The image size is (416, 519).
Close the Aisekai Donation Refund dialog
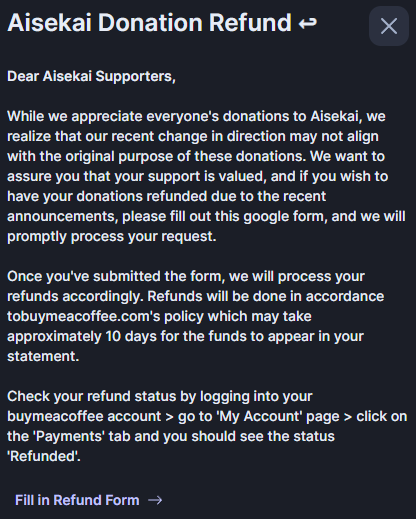click(x=389, y=26)
